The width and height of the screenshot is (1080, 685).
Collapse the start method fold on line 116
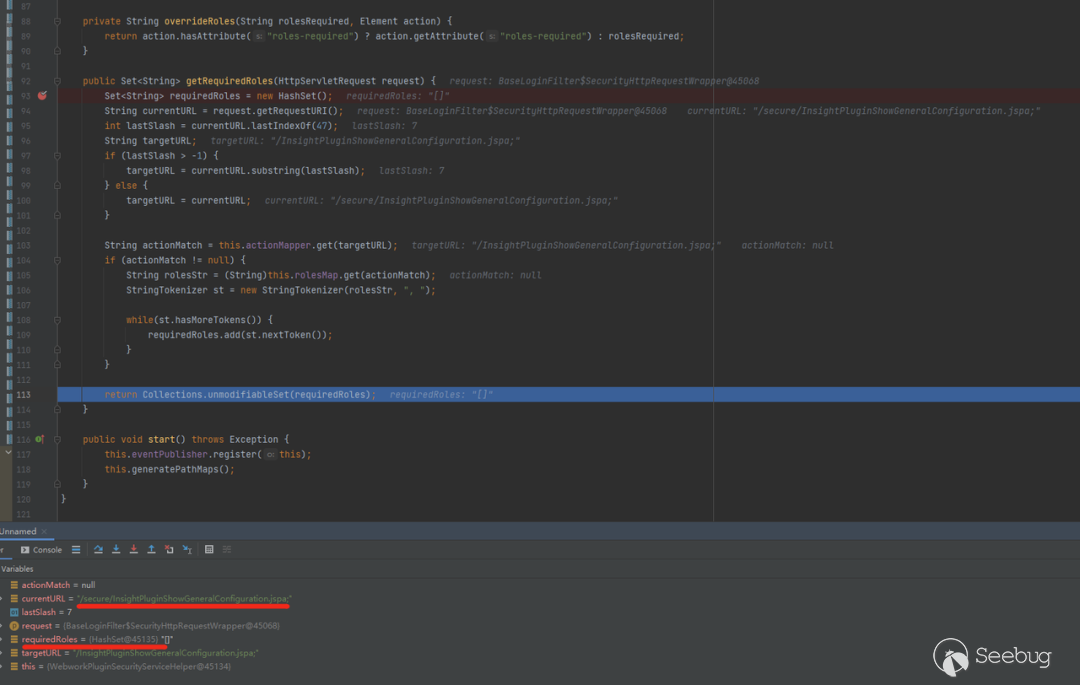tap(58, 439)
